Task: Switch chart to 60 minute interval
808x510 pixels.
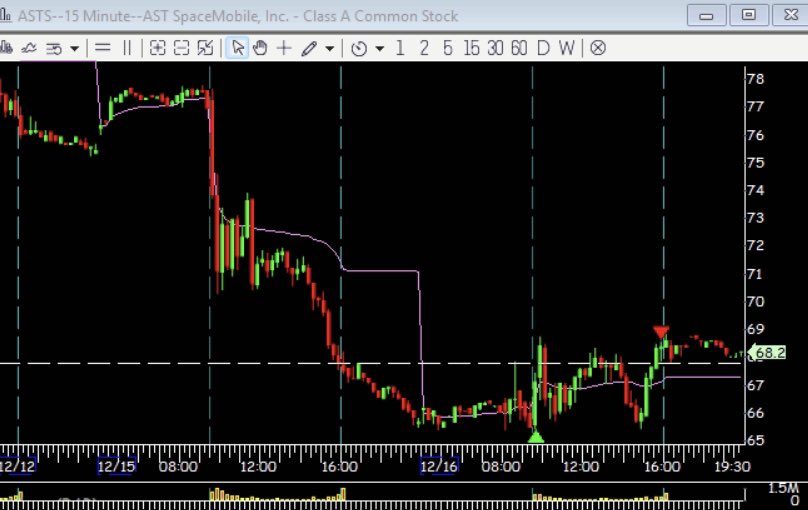Action: (519, 48)
